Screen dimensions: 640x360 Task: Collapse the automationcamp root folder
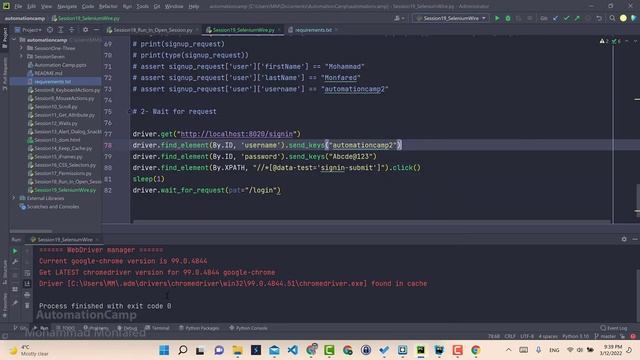(15, 40)
